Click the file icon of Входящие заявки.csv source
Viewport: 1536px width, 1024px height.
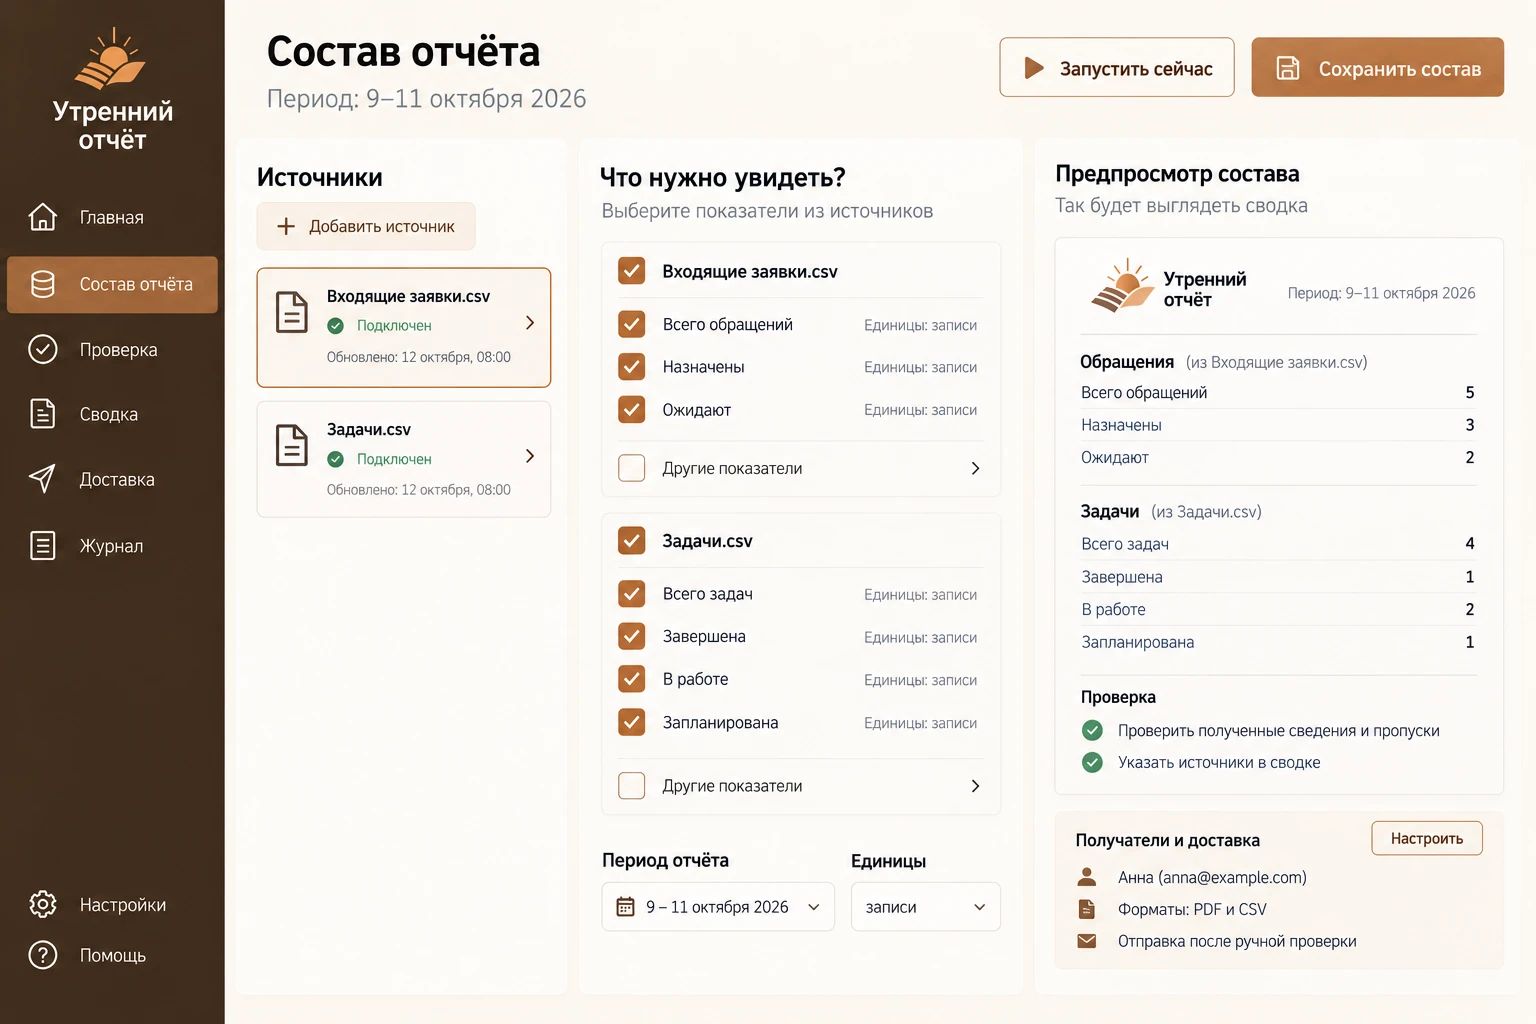tap(291, 312)
